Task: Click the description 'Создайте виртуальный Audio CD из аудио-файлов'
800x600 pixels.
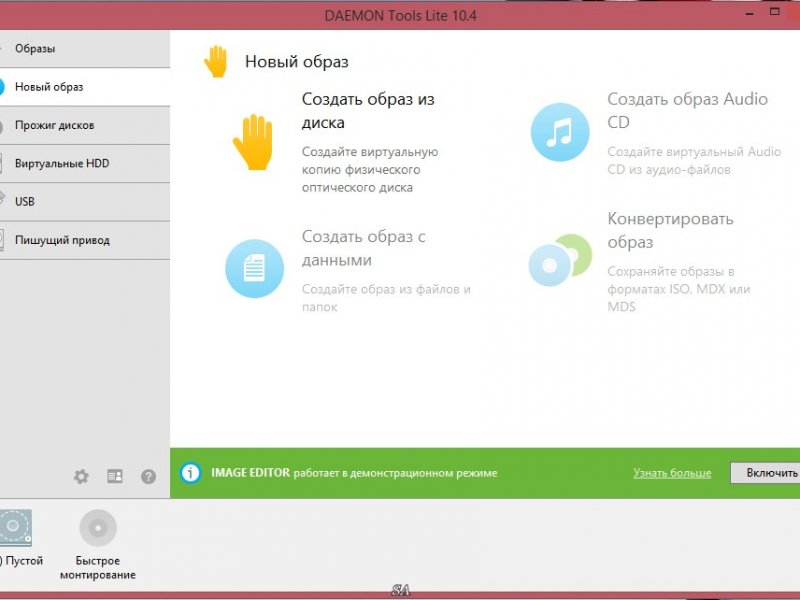Action: pos(694,160)
